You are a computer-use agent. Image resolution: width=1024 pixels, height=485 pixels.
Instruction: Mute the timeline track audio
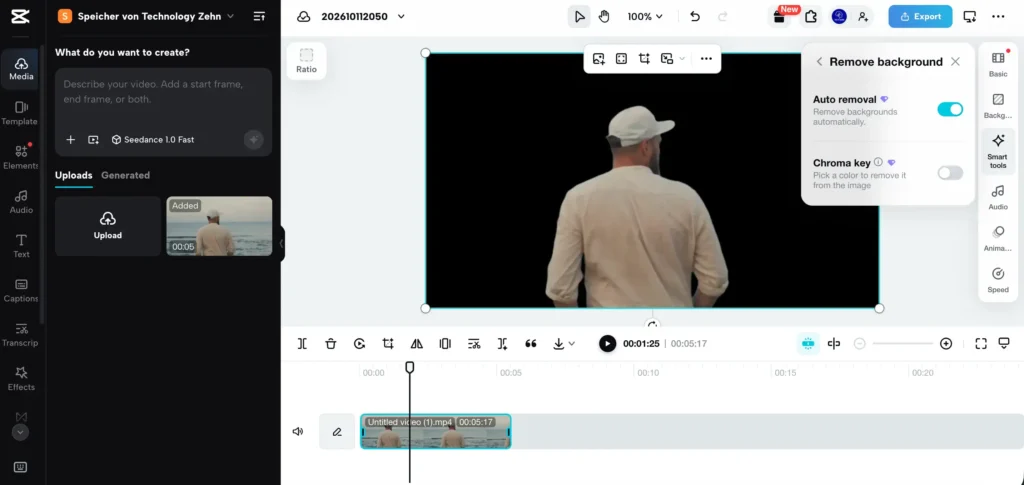coord(298,431)
